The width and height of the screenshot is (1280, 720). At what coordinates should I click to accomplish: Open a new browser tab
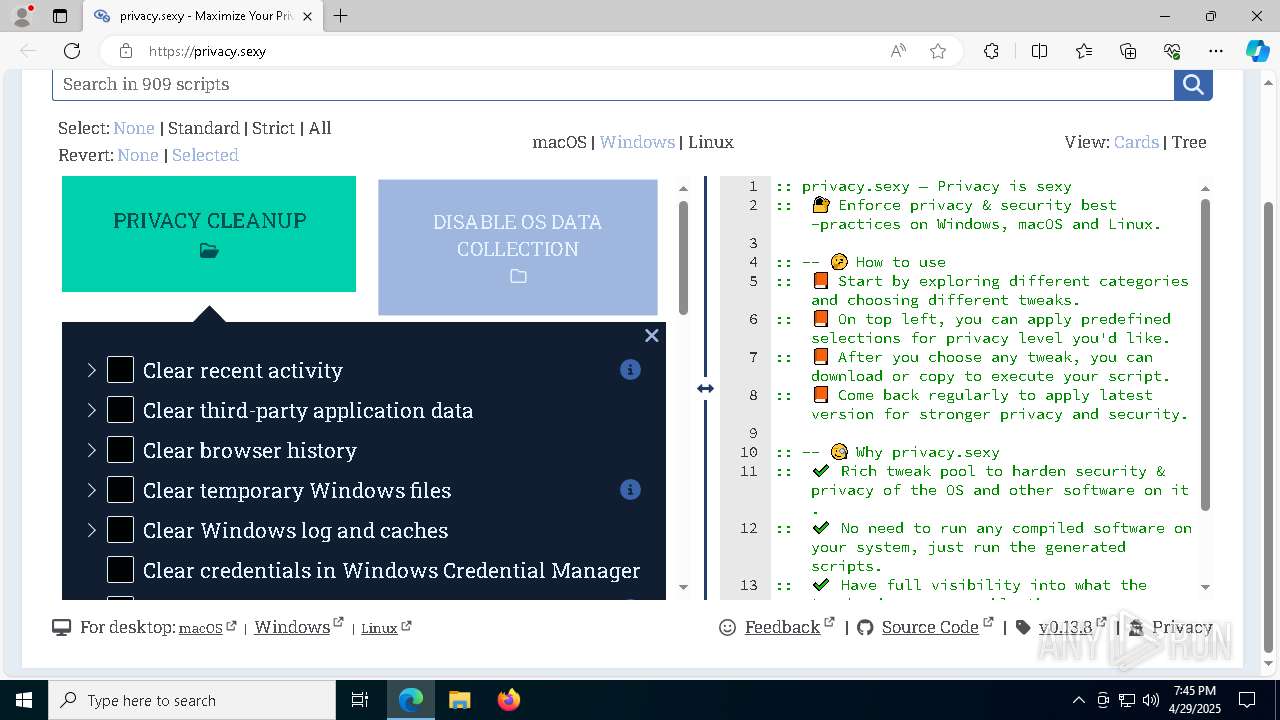[341, 16]
